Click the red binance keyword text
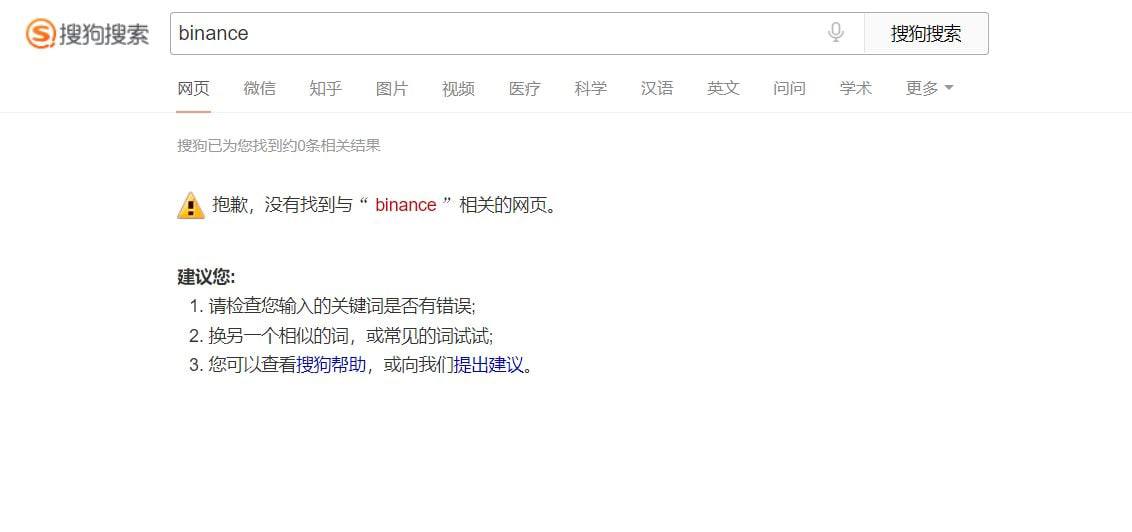The image size is (1132, 532). (x=406, y=206)
